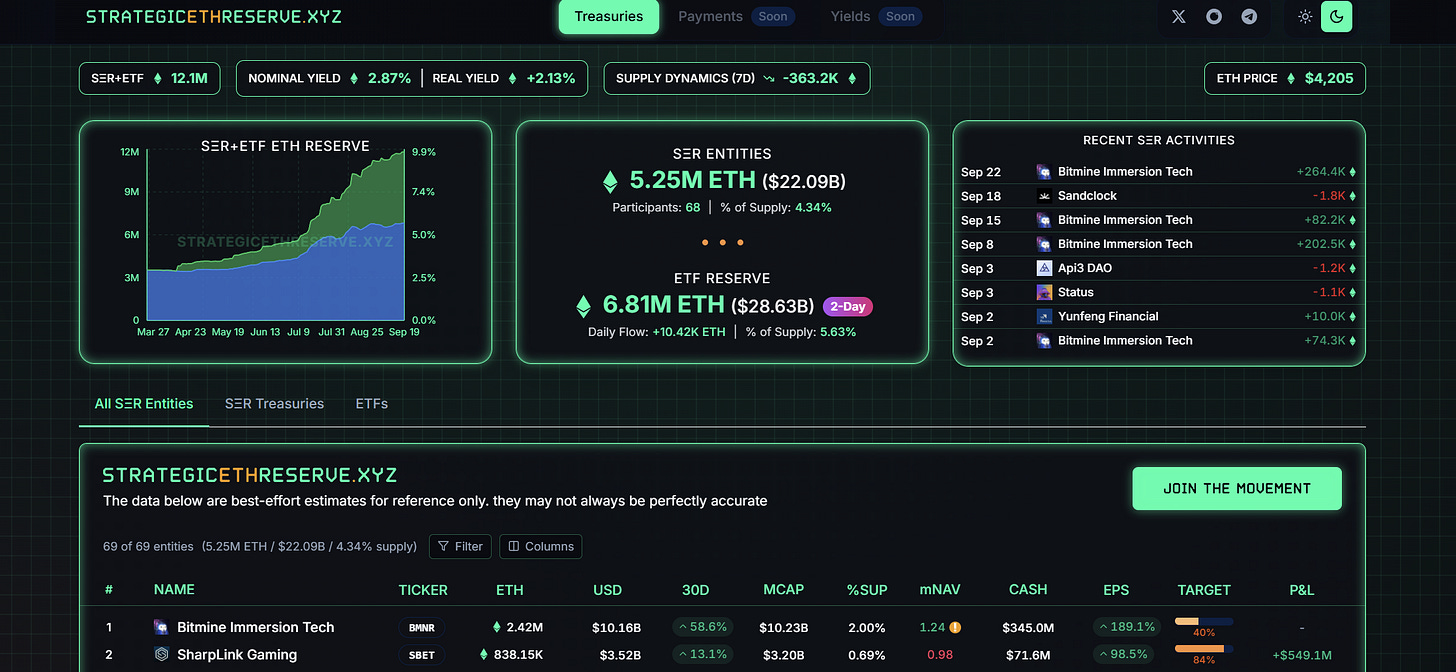Click the SER+ETF 12.1M stat pill
Screen dimensions: 1456x672
click(x=150, y=78)
